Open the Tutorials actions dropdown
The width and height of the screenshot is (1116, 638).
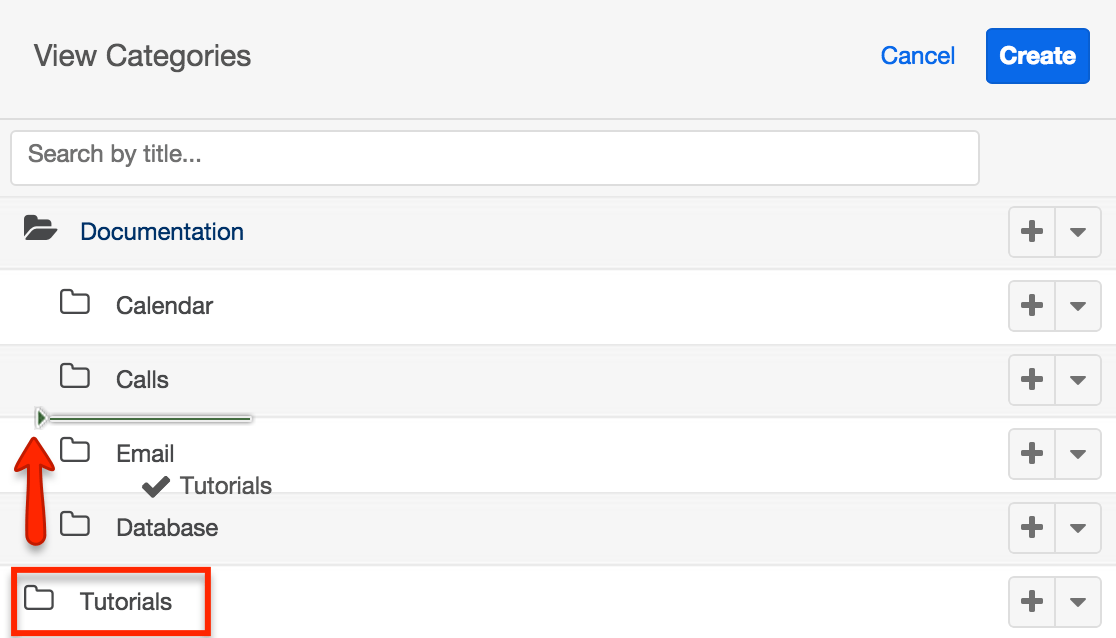(x=1078, y=601)
